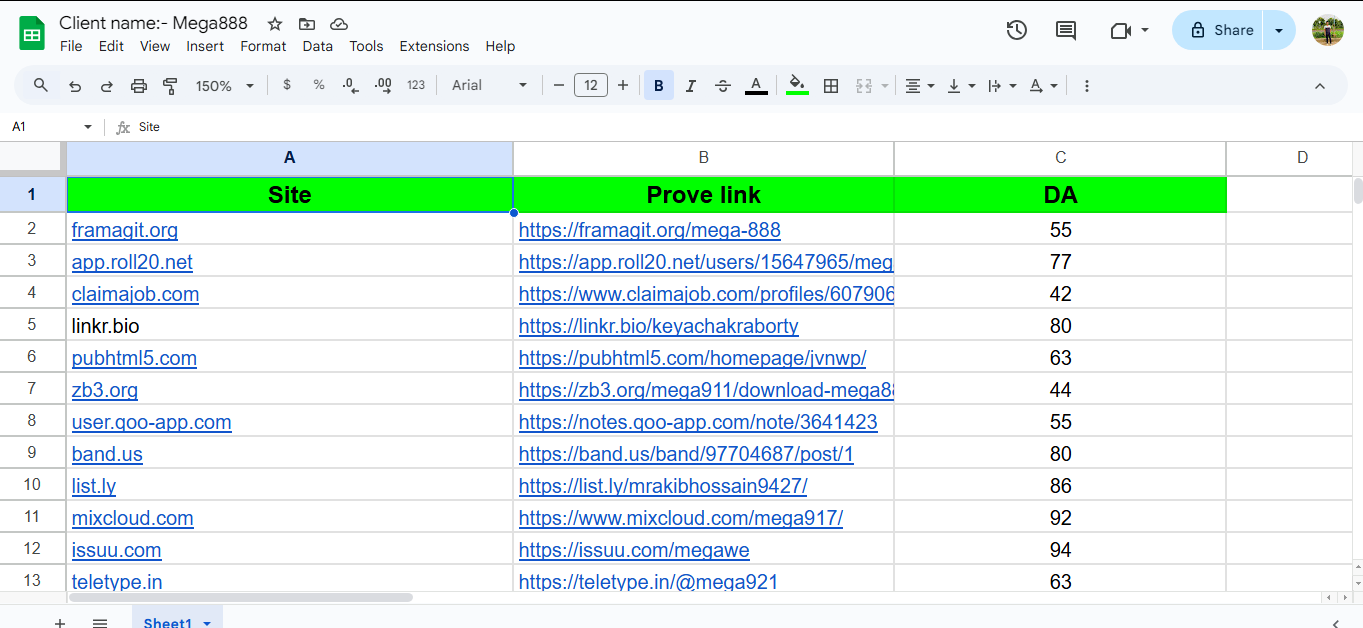Open the Arial font dropdown
This screenshot has height=628, width=1363.
click(489, 86)
